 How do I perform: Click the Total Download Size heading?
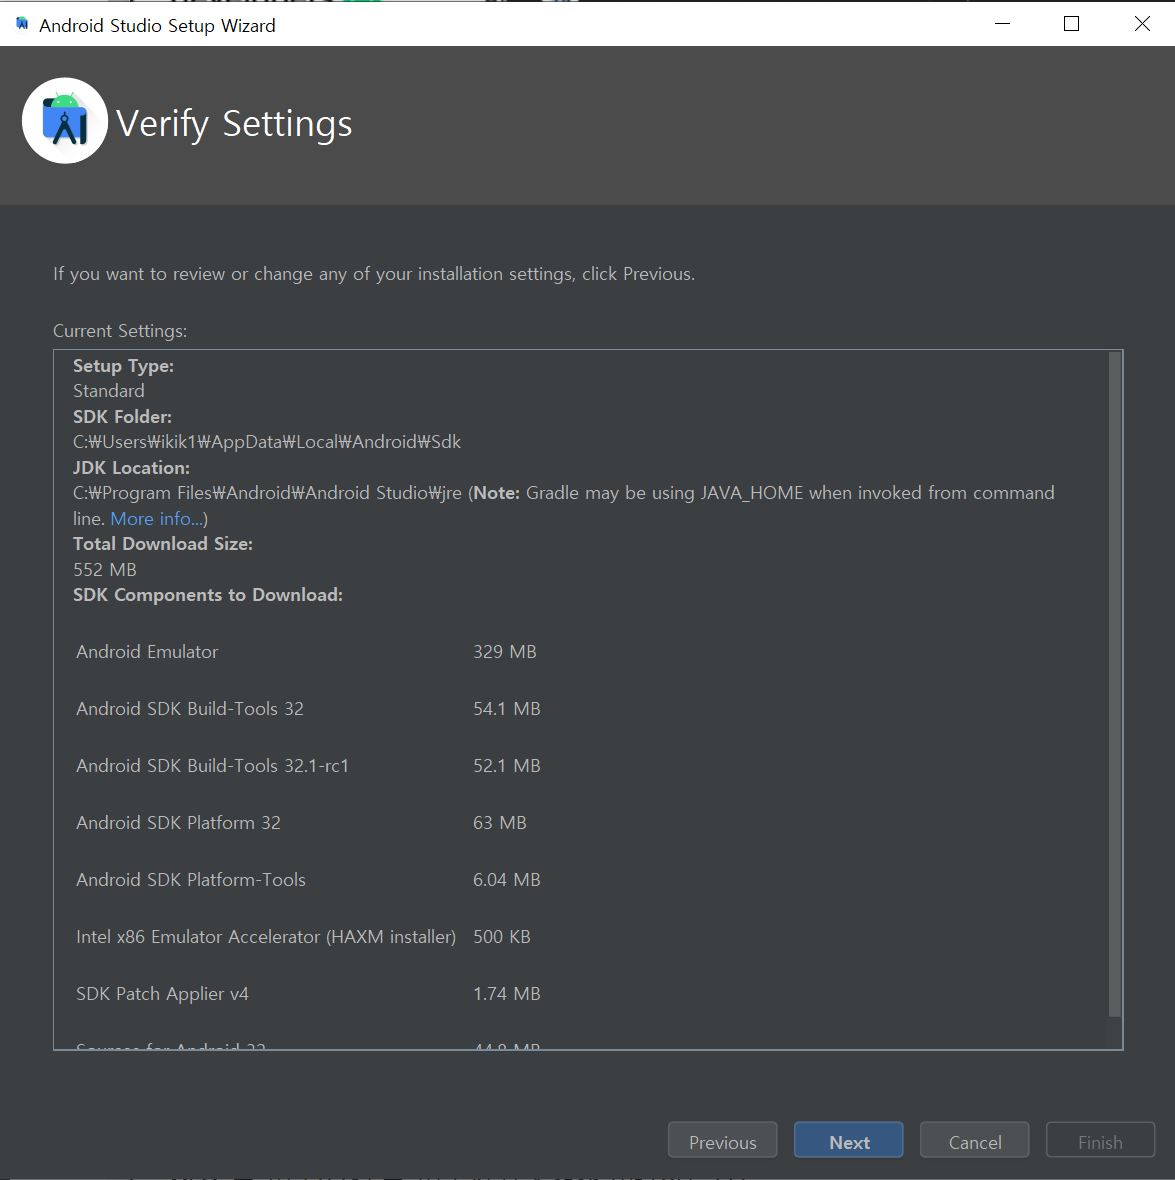(163, 544)
